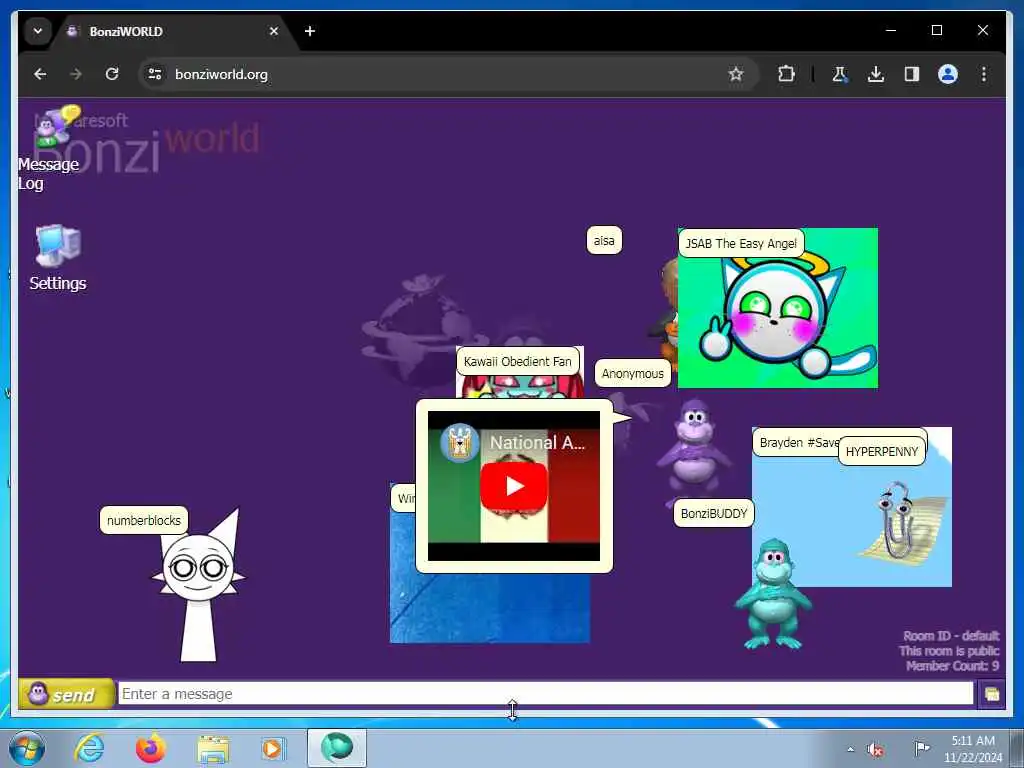Click the browser forward arrow

coord(76,74)
